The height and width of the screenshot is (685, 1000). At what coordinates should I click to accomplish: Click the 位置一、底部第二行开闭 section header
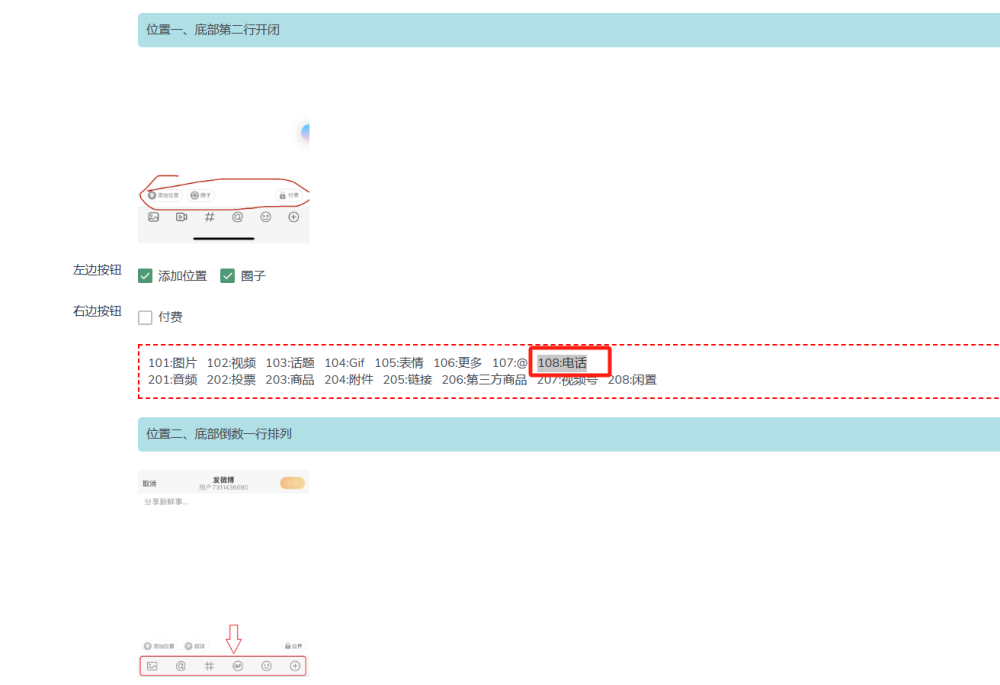click(213, 30)
